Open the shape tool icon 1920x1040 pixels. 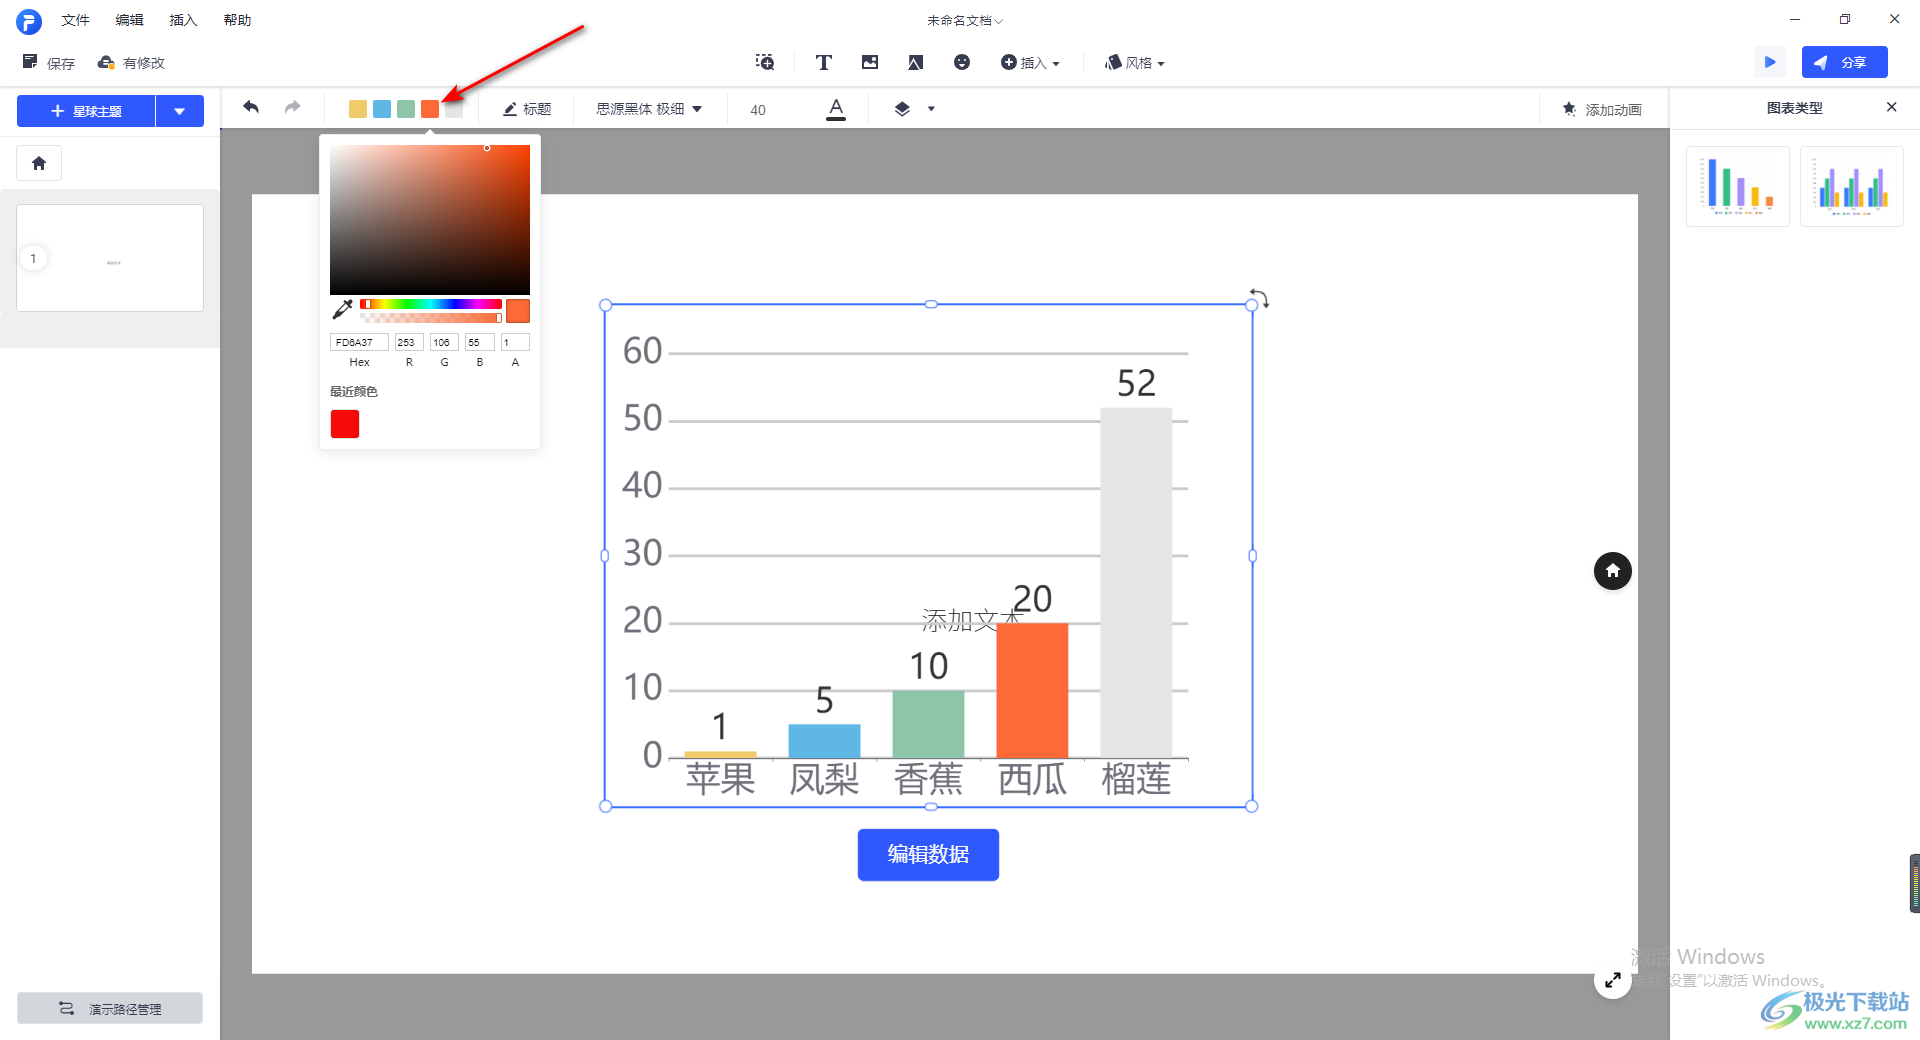click(x=916, y=62)
